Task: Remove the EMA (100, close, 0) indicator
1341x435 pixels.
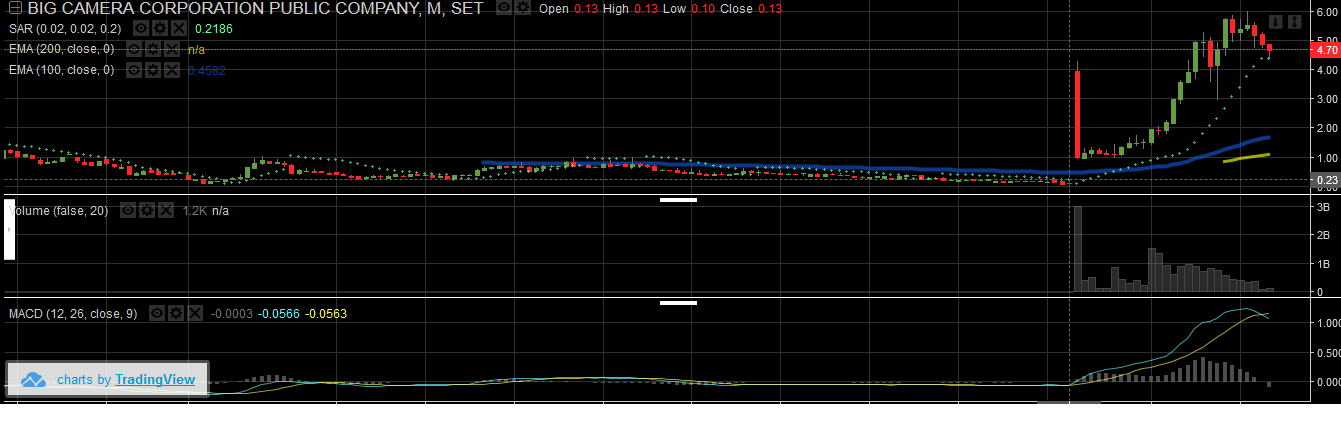Action: 172,70
